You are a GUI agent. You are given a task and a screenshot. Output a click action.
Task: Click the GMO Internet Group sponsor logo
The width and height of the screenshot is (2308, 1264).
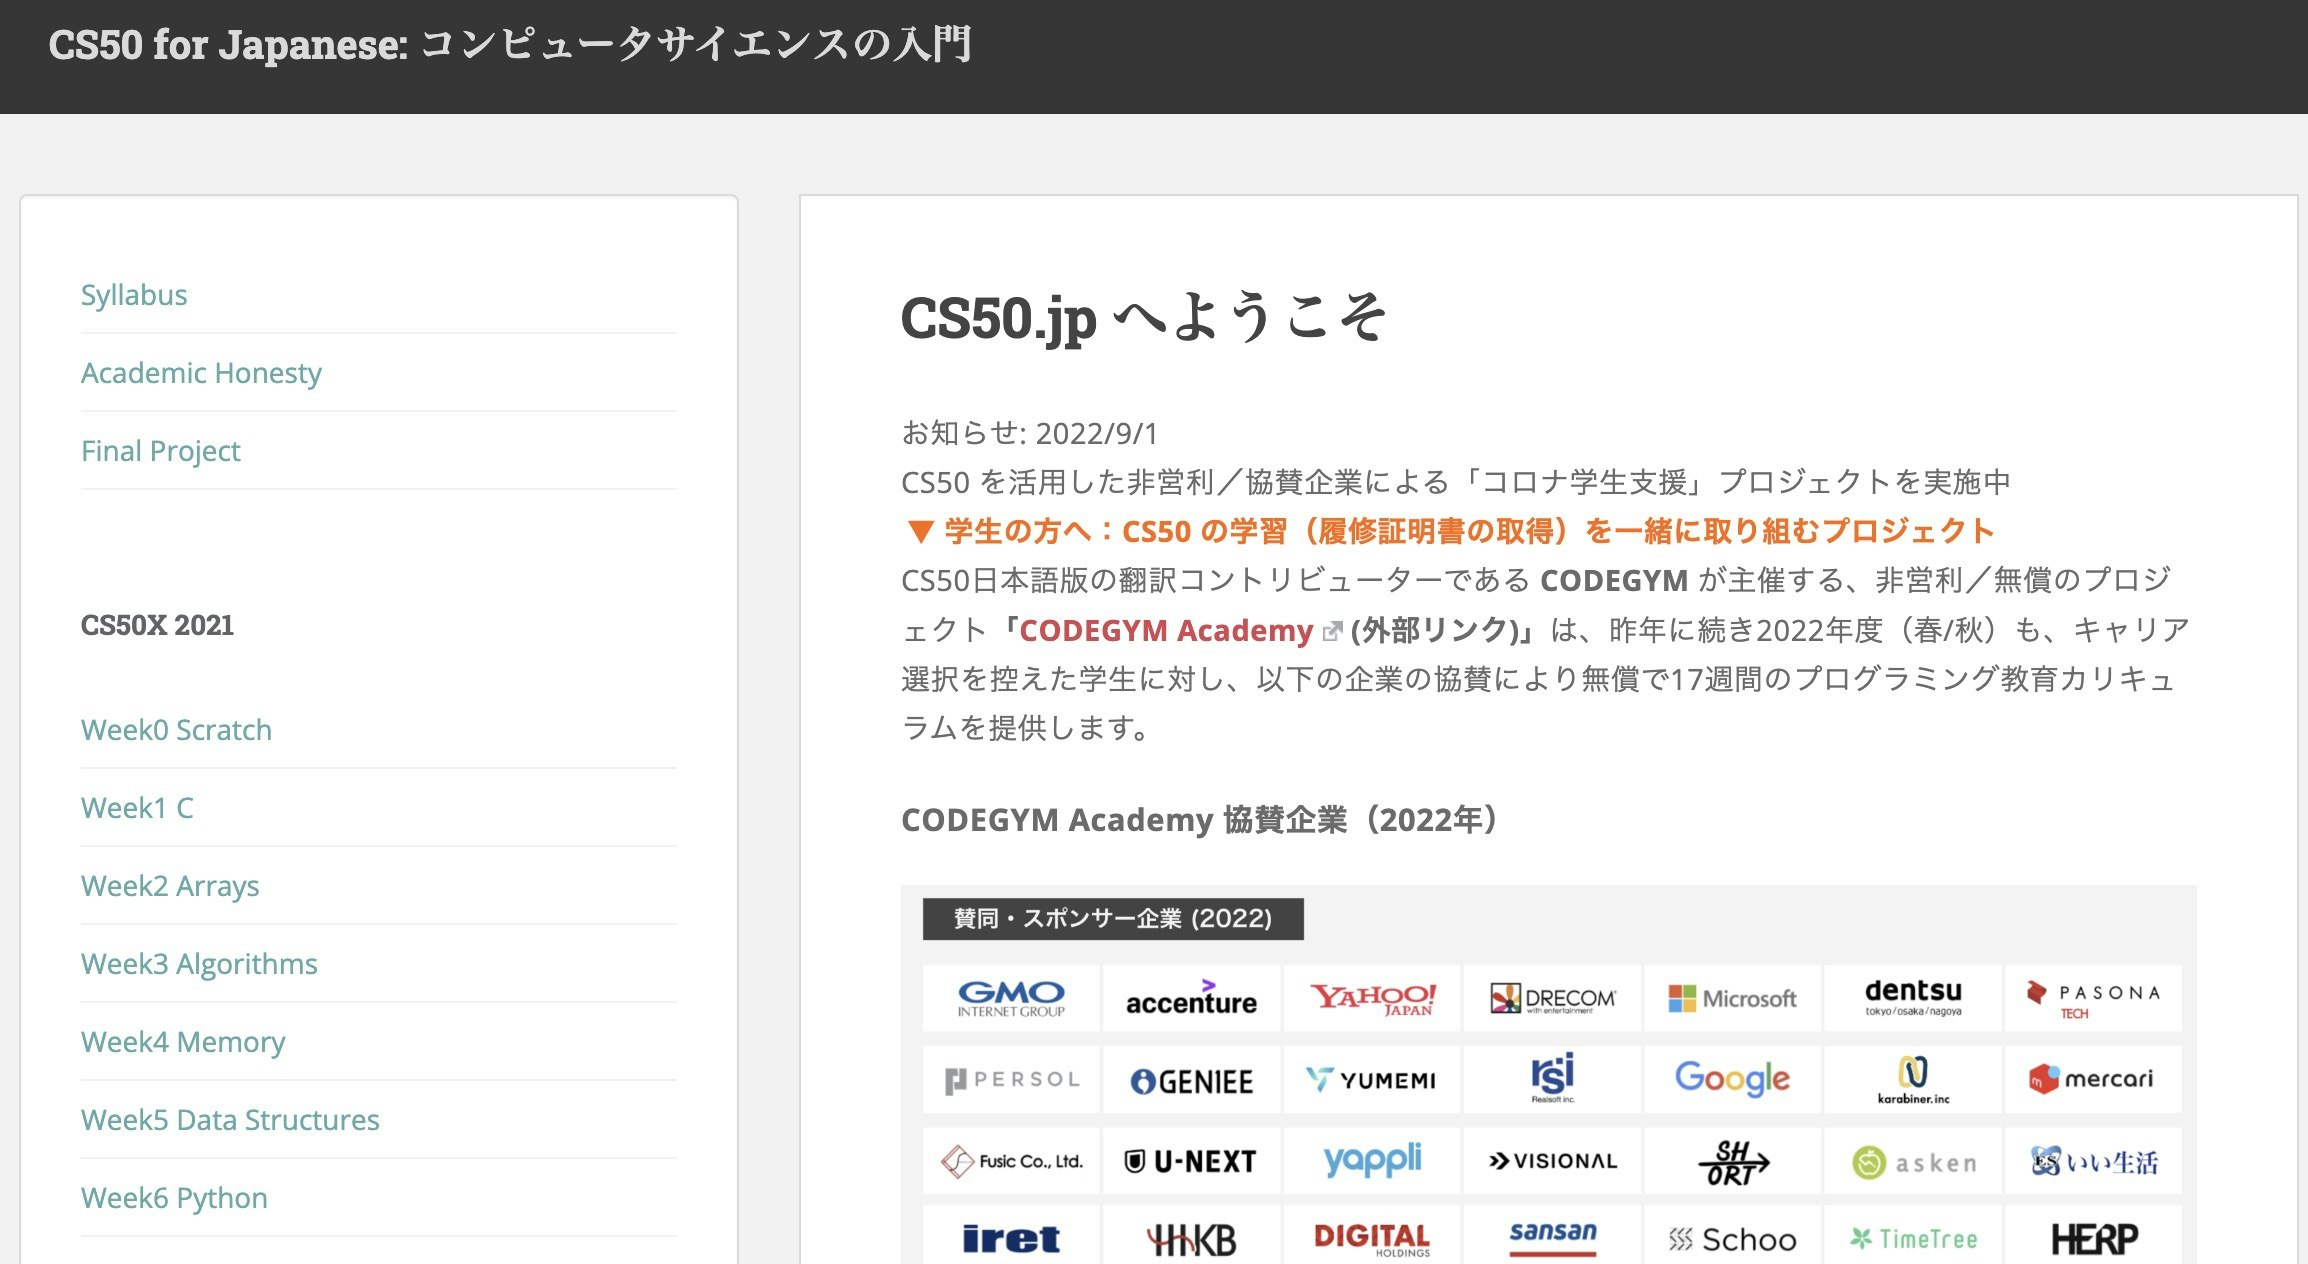(x=1010, y=997)
